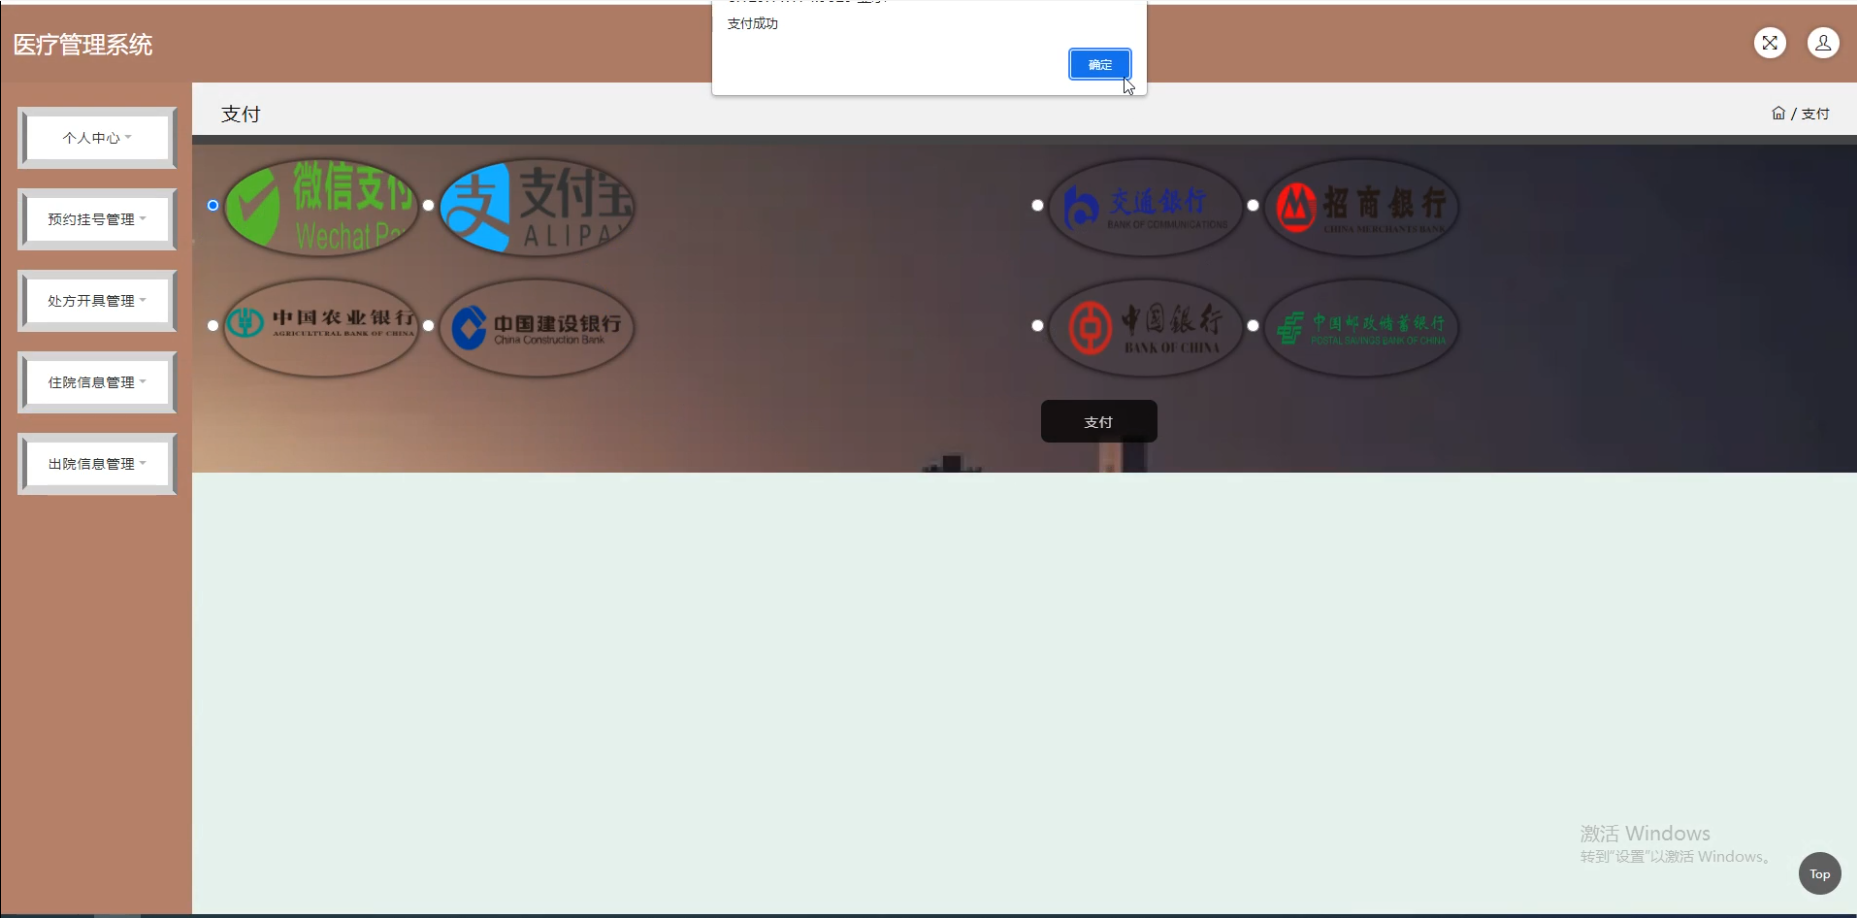Toggle the fullscreen icon in header
The image size is (1857, 918).
click(1770, 43)
